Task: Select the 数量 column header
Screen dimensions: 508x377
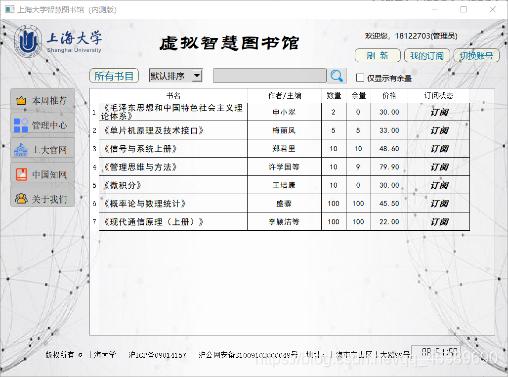Action: (x=334, y=96)
